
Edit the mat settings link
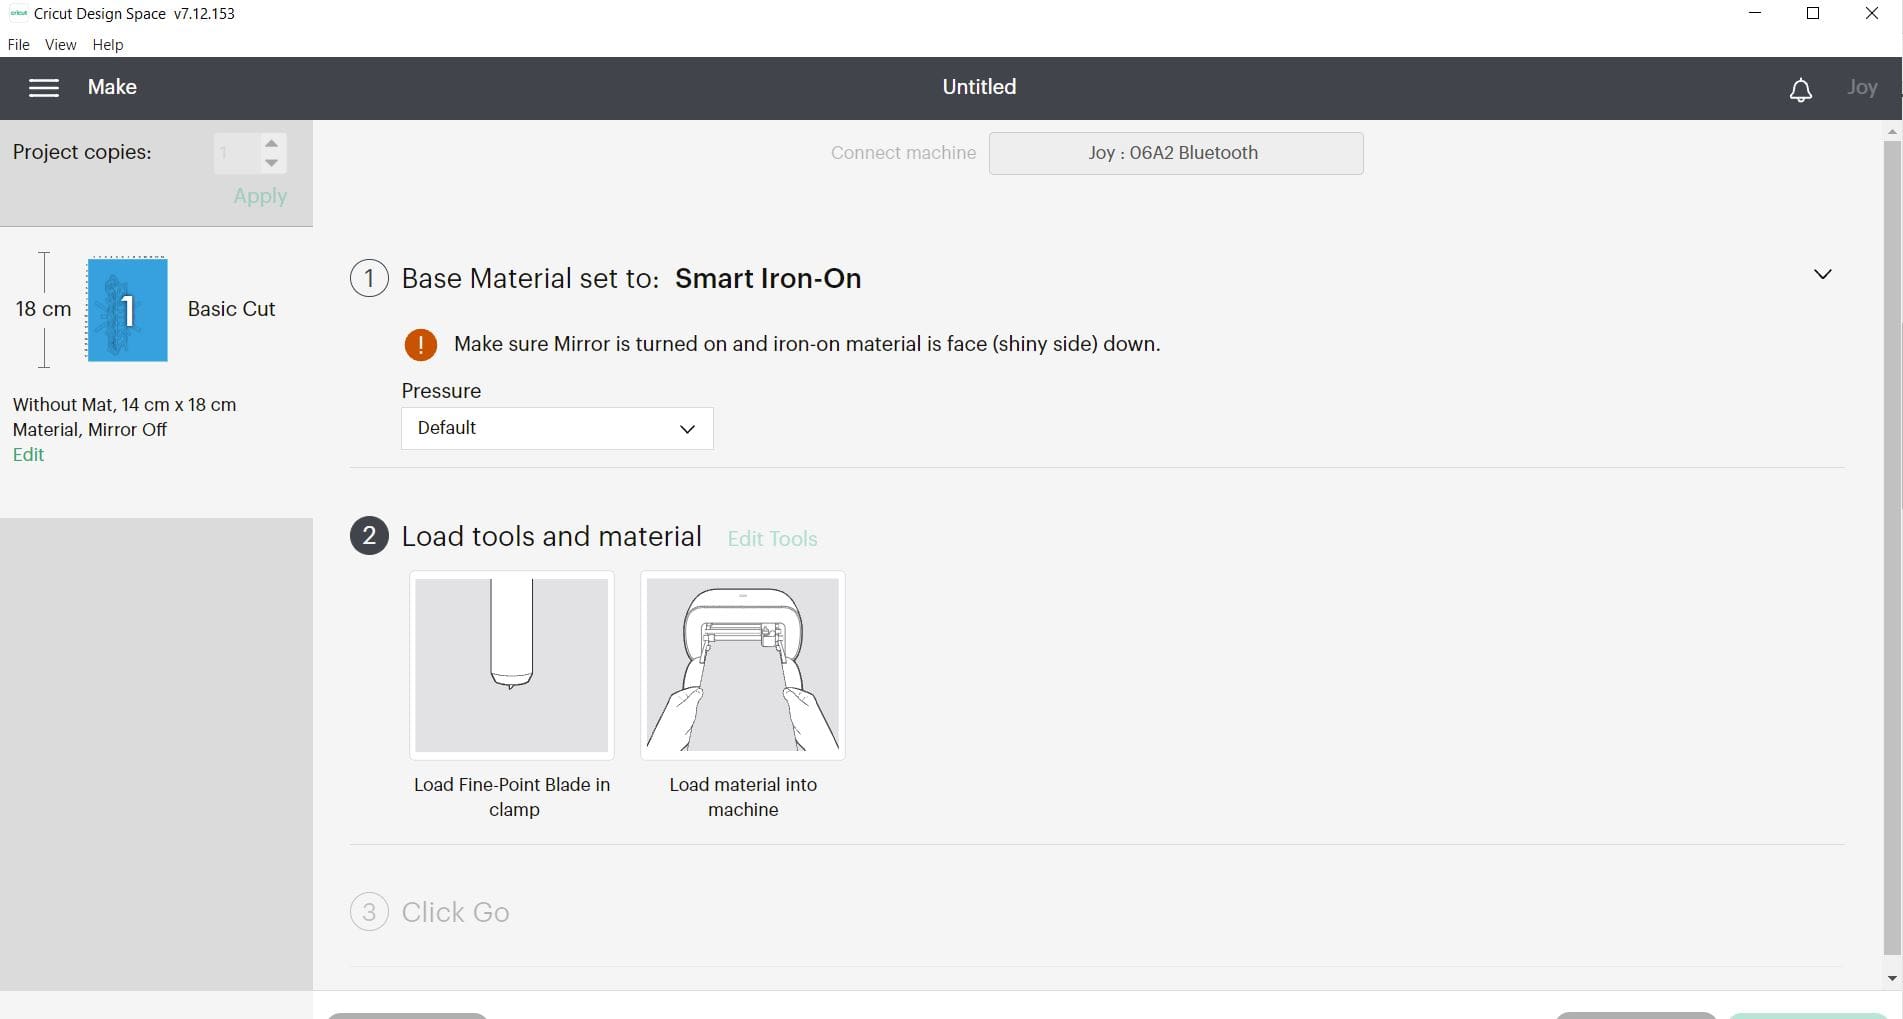[x=28, y=455]
